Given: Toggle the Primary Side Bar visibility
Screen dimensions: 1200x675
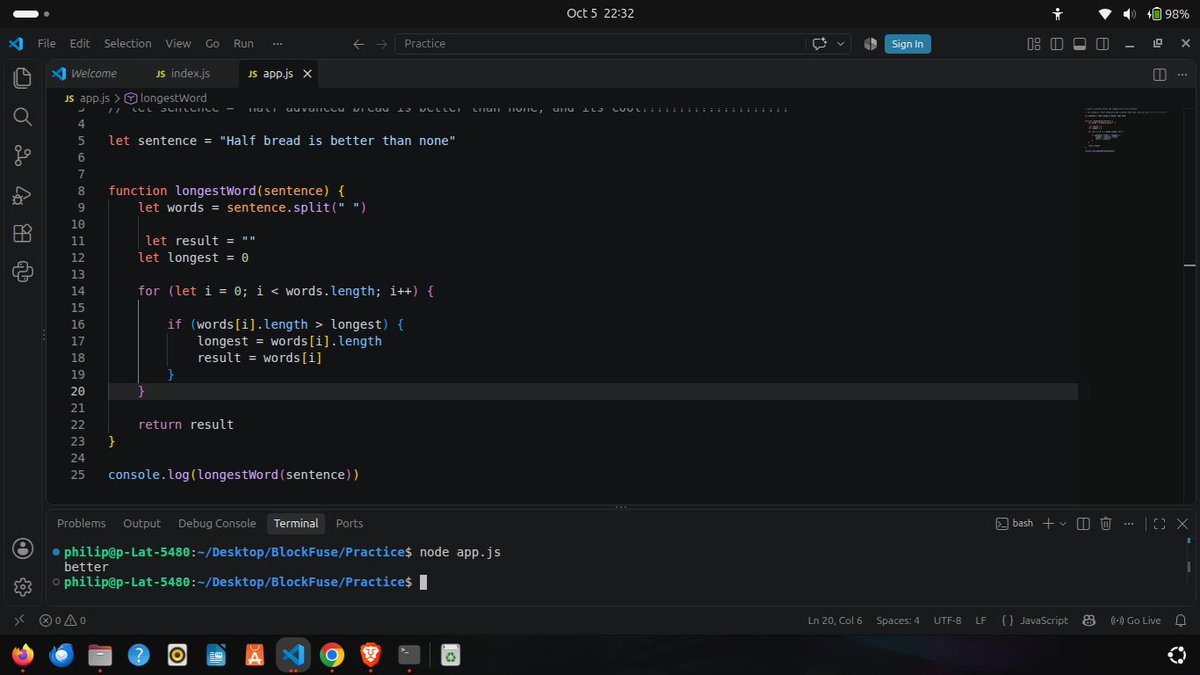Looking at the screenshot, I should point(1057,44).
